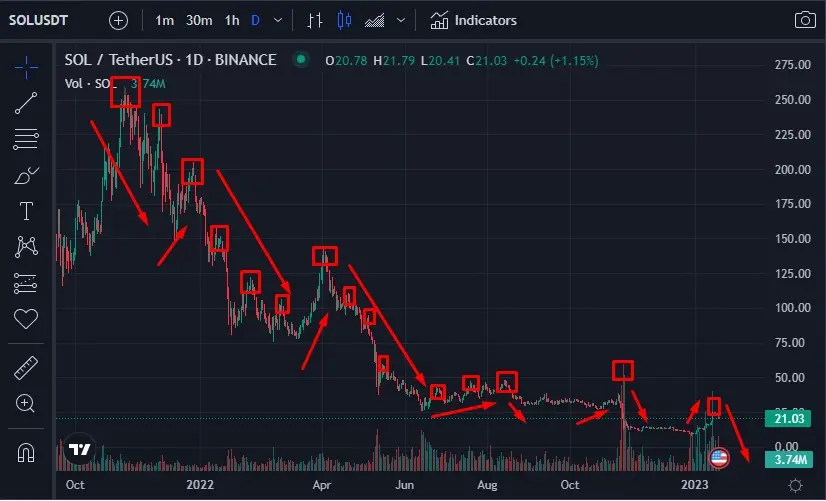826x501 pixels.
Task: Choose the candles chart style
Action: click(344, 21)
